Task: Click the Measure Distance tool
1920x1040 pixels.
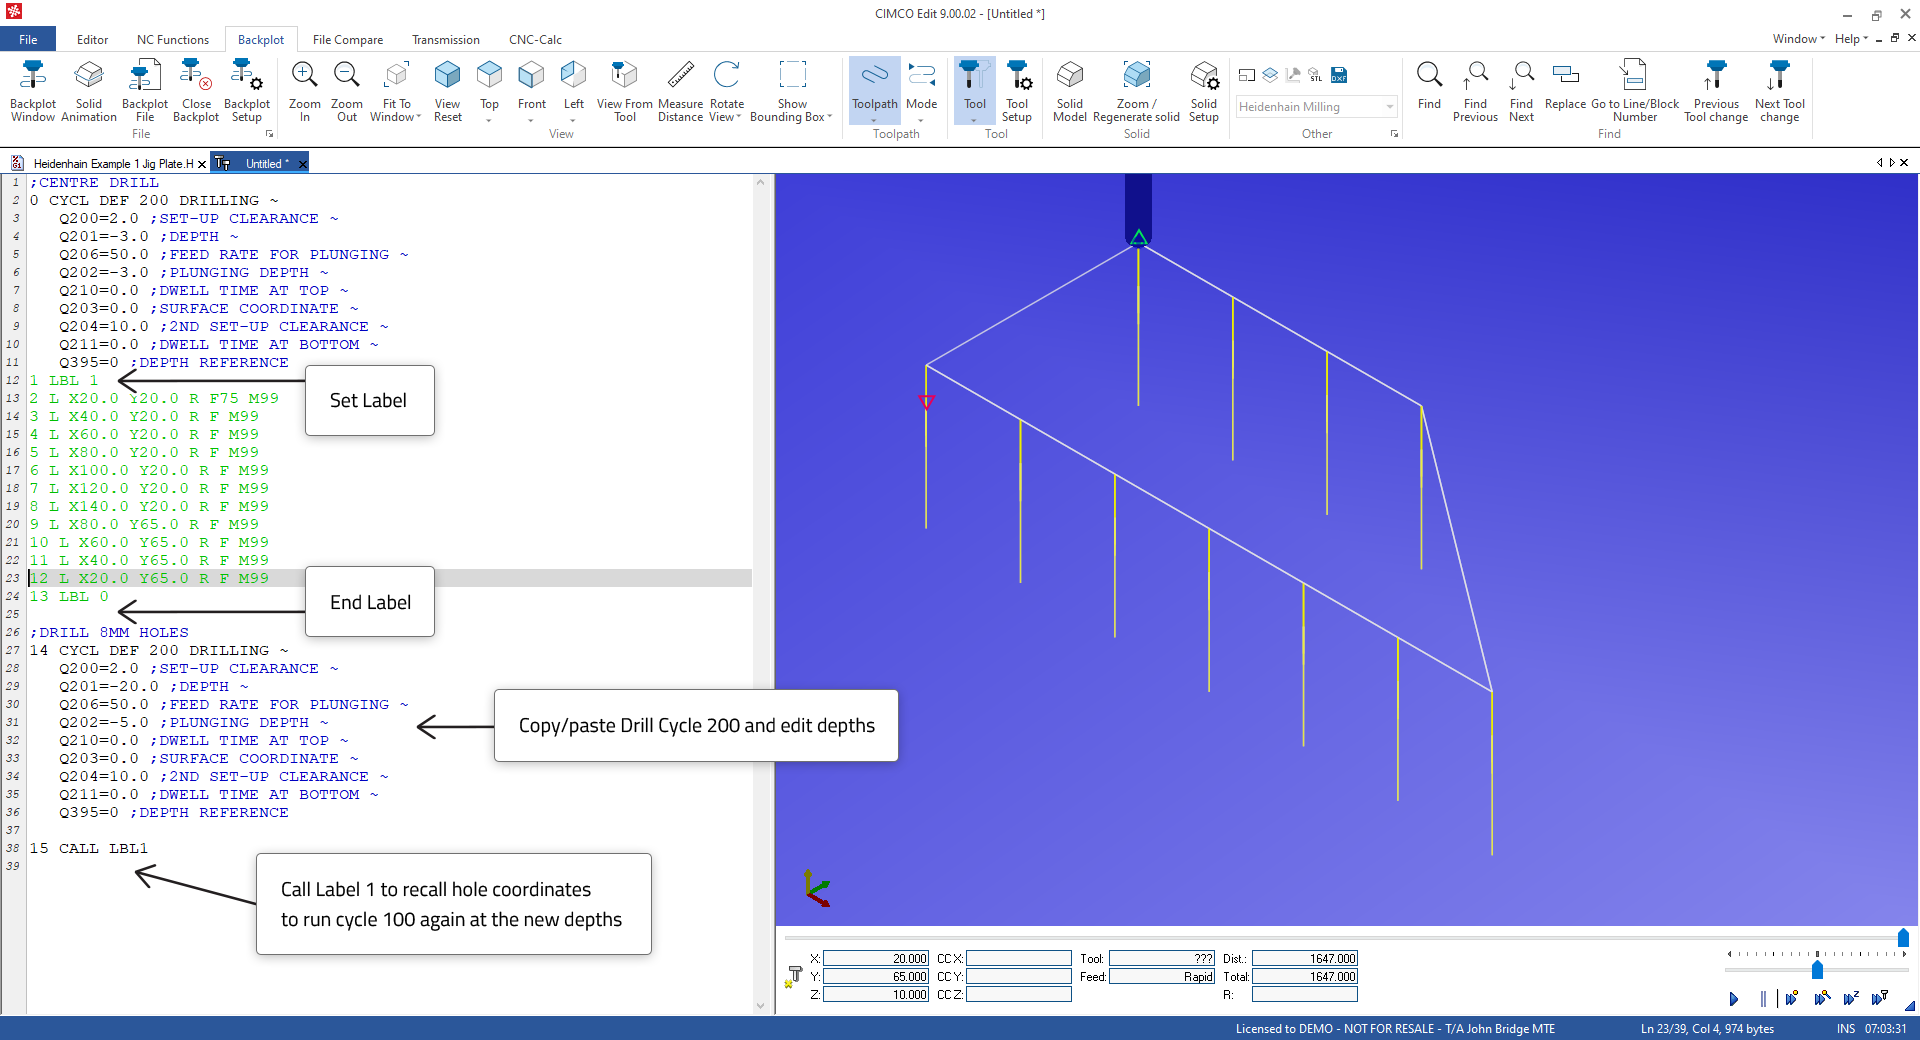Action: click(x=680, y=91)
